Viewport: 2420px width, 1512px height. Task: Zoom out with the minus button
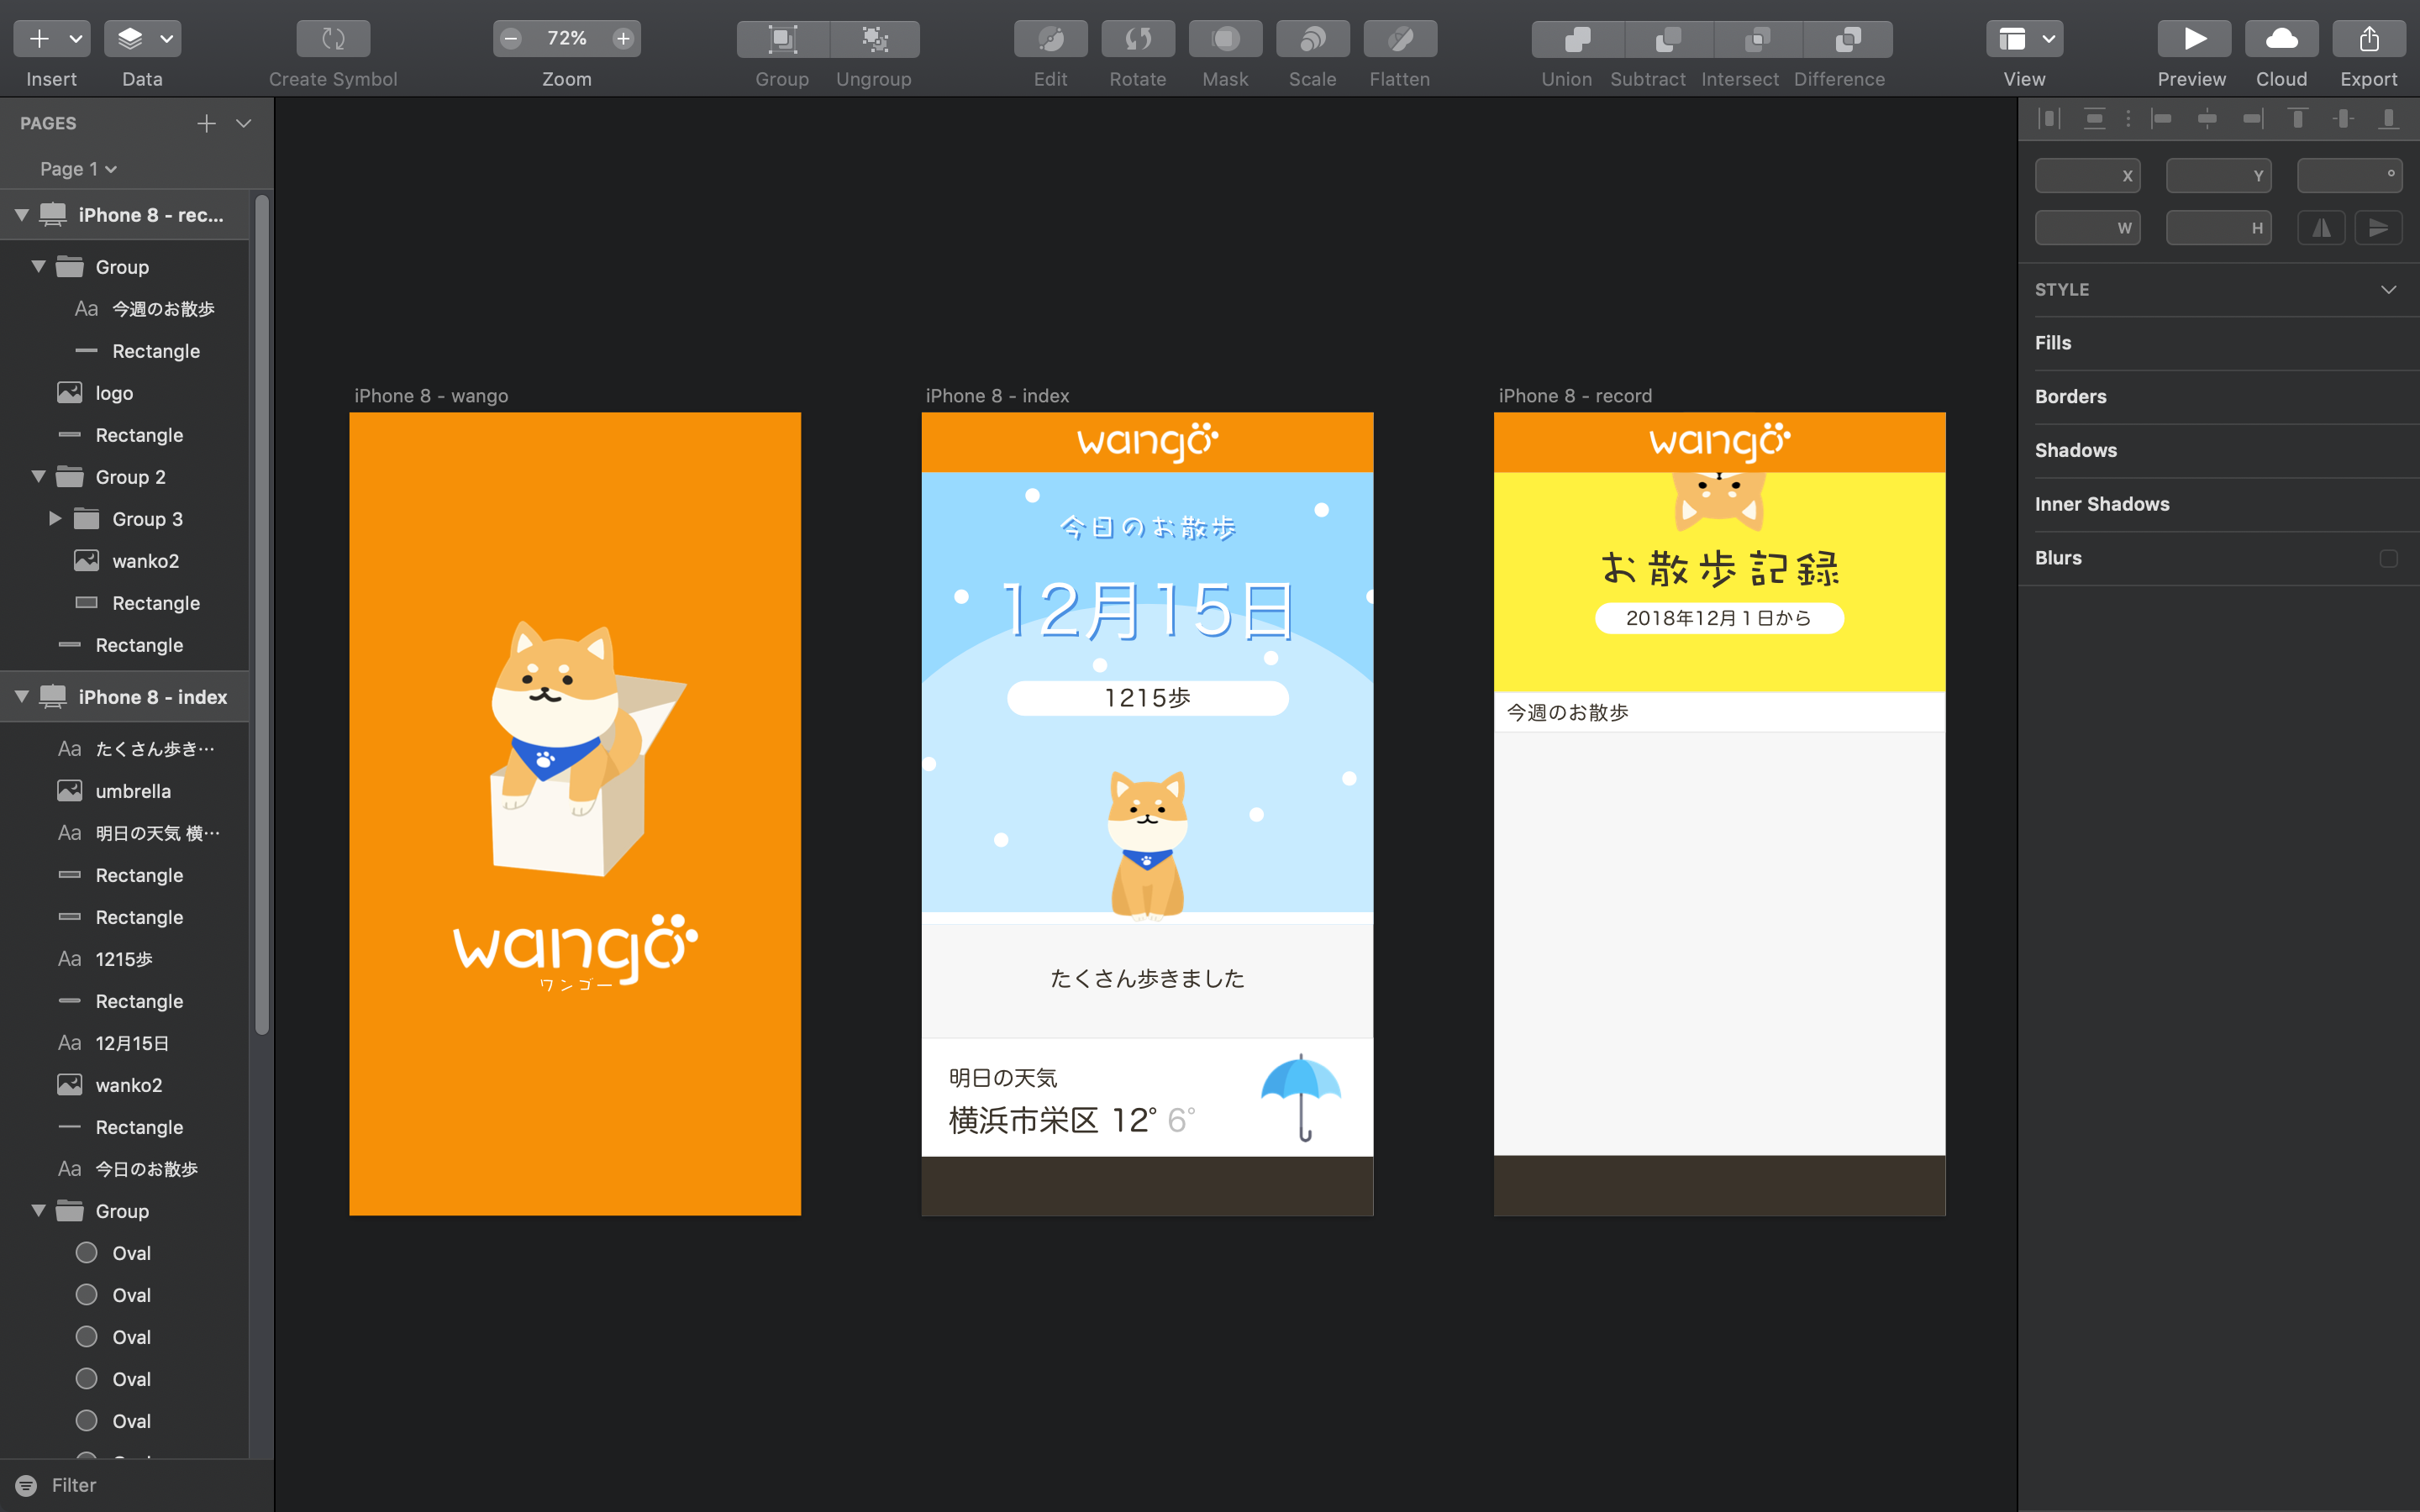point(511,39)
